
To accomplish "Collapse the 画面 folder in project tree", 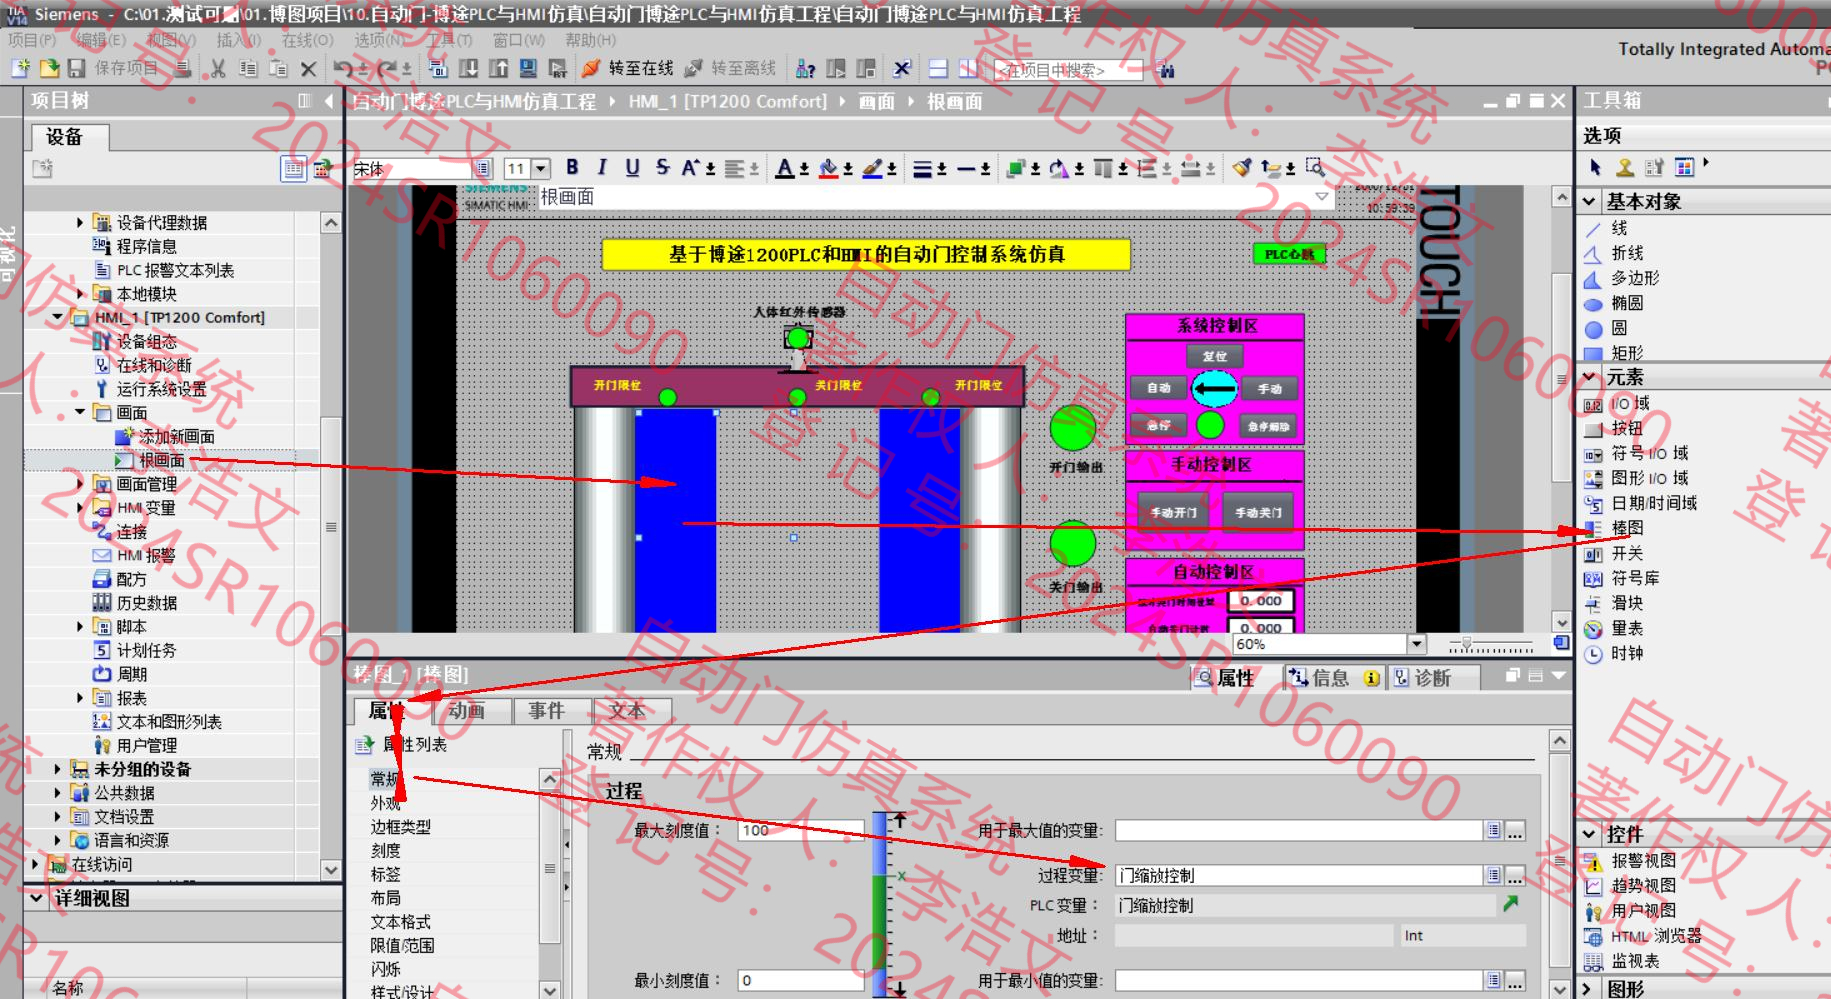I will tap(80, 412).
